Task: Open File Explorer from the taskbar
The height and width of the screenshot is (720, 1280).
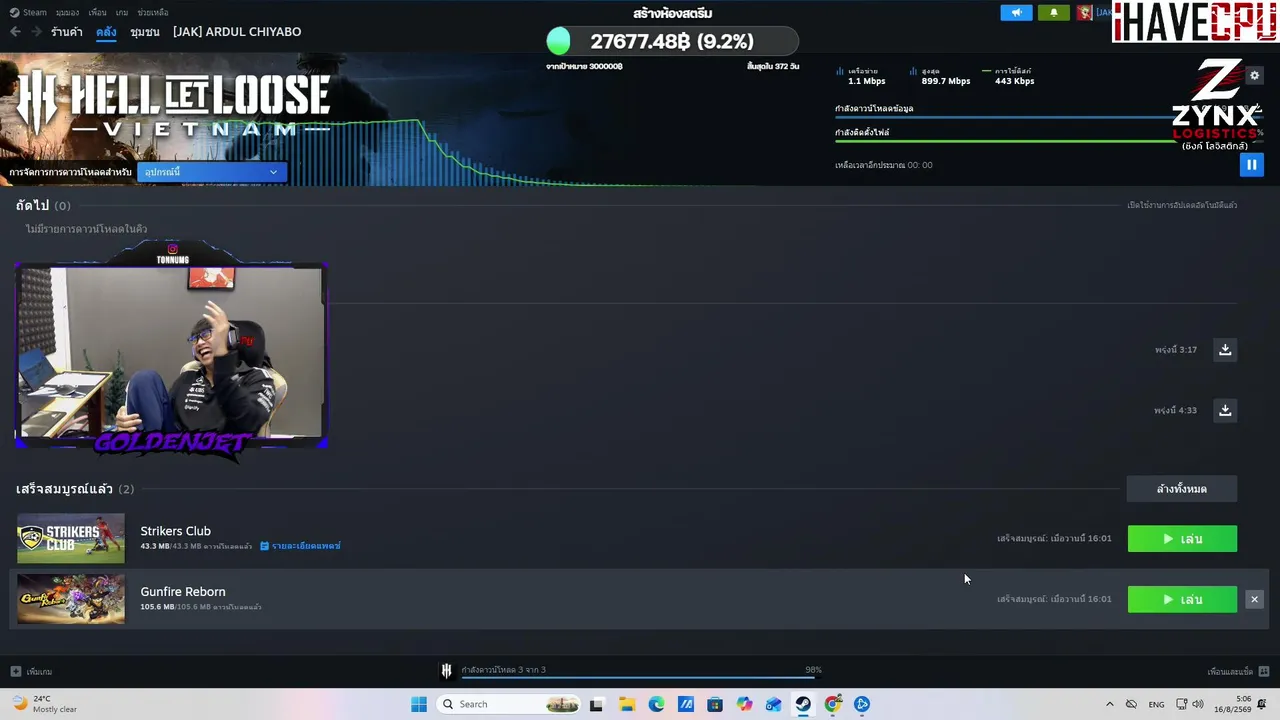Action: coord(627,704)
